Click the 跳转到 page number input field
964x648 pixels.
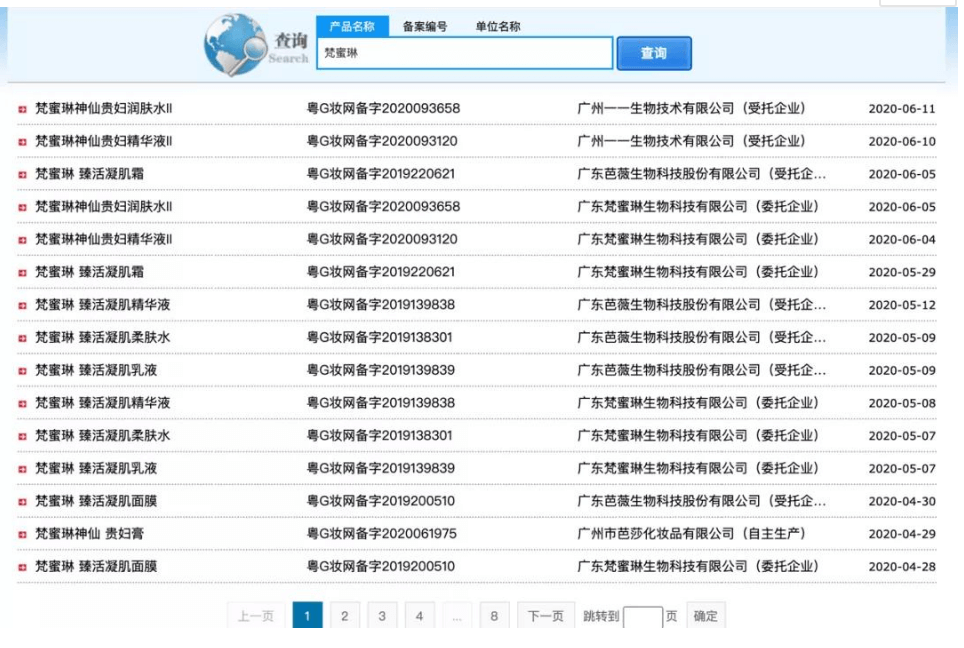[643, 617]
